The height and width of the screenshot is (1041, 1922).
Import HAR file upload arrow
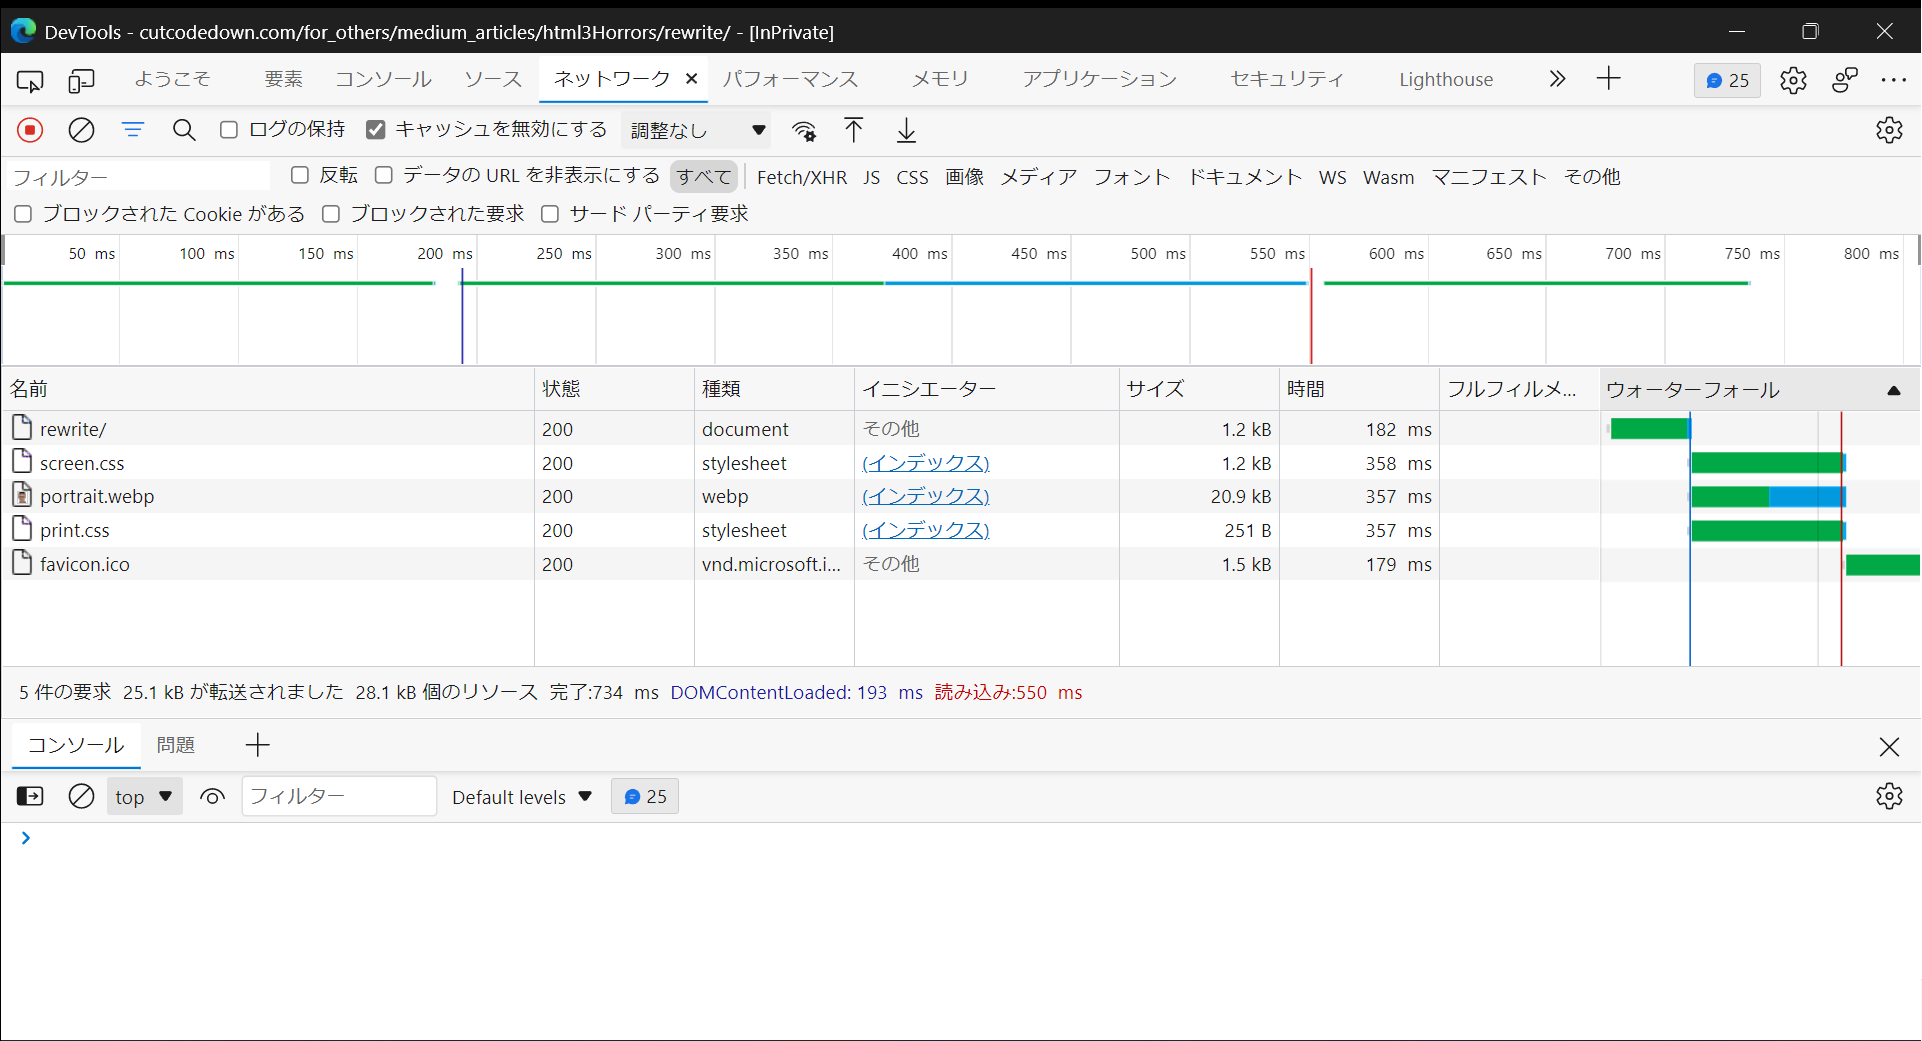[853, 130]
